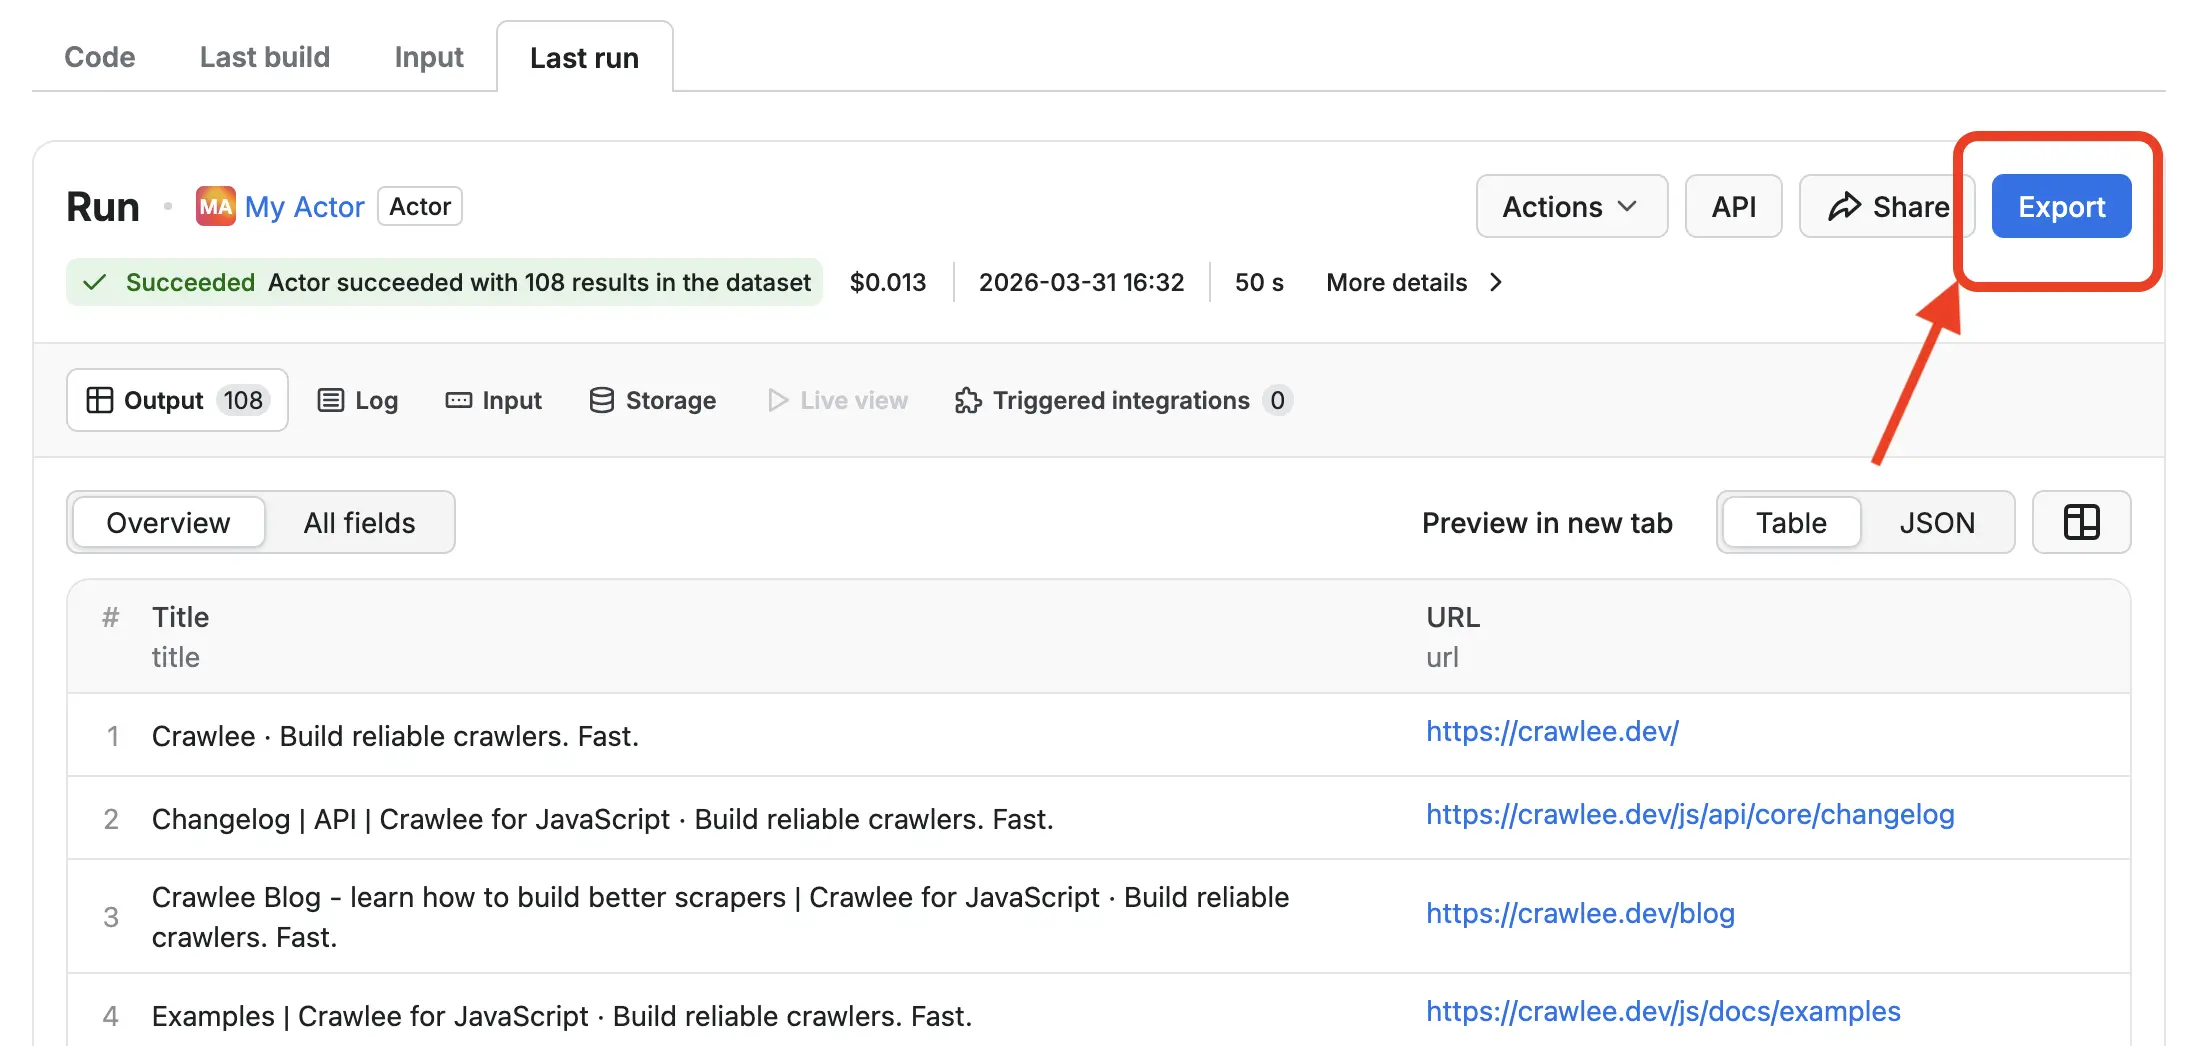The image size is (2200, 1046).
Task: Switch preview to Table format
Action: [1791, 522]
